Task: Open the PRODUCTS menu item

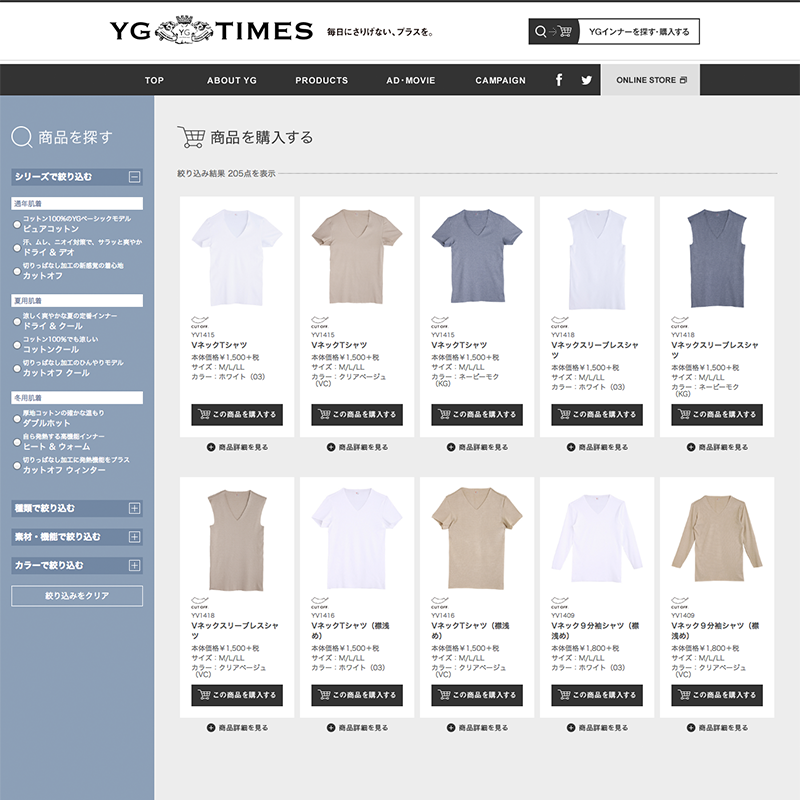Action: tap(320, 80)
